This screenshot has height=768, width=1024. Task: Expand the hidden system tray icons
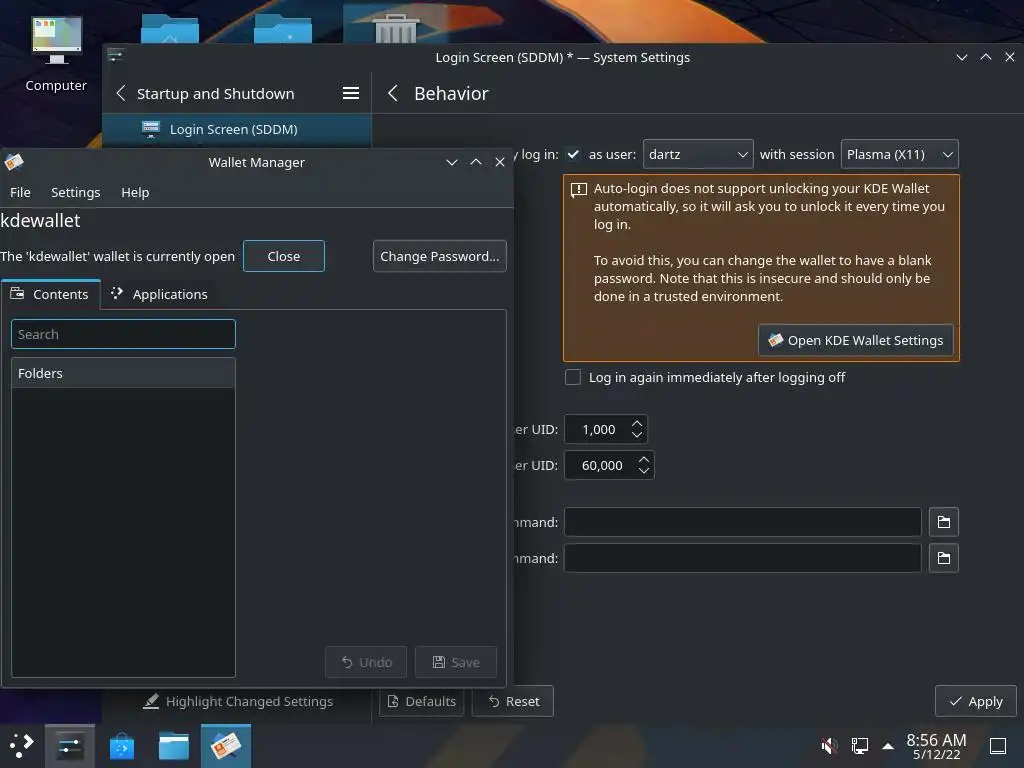point(888,745)
